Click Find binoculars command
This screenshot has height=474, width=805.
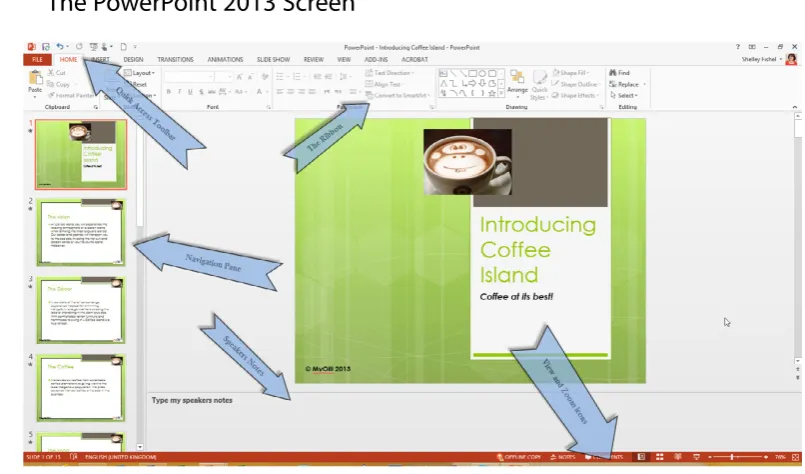(x=619, y=73)
